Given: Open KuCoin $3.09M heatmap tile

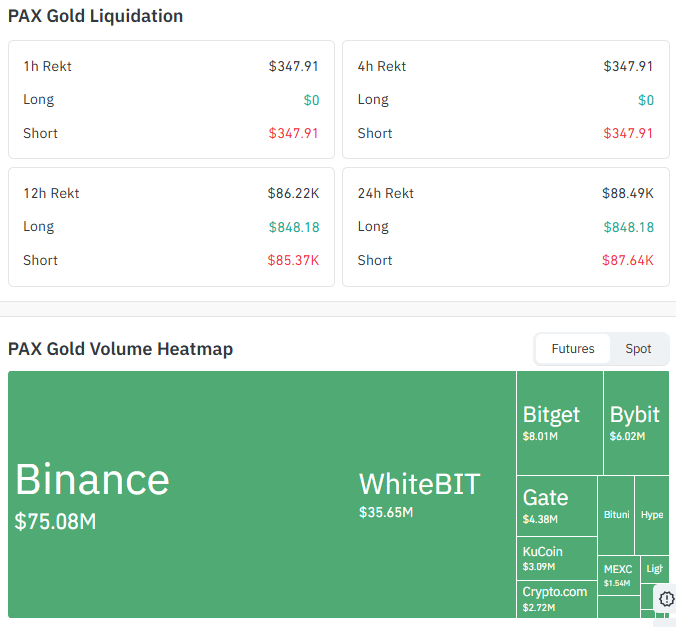Looking at the screenshot, I should 557,558.
